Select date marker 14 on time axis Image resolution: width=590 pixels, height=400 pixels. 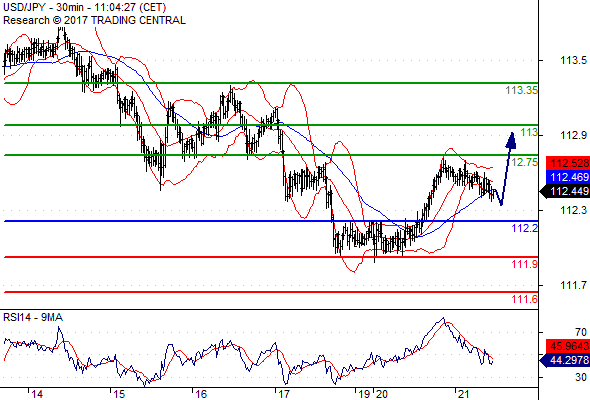[x=37, y=394]
